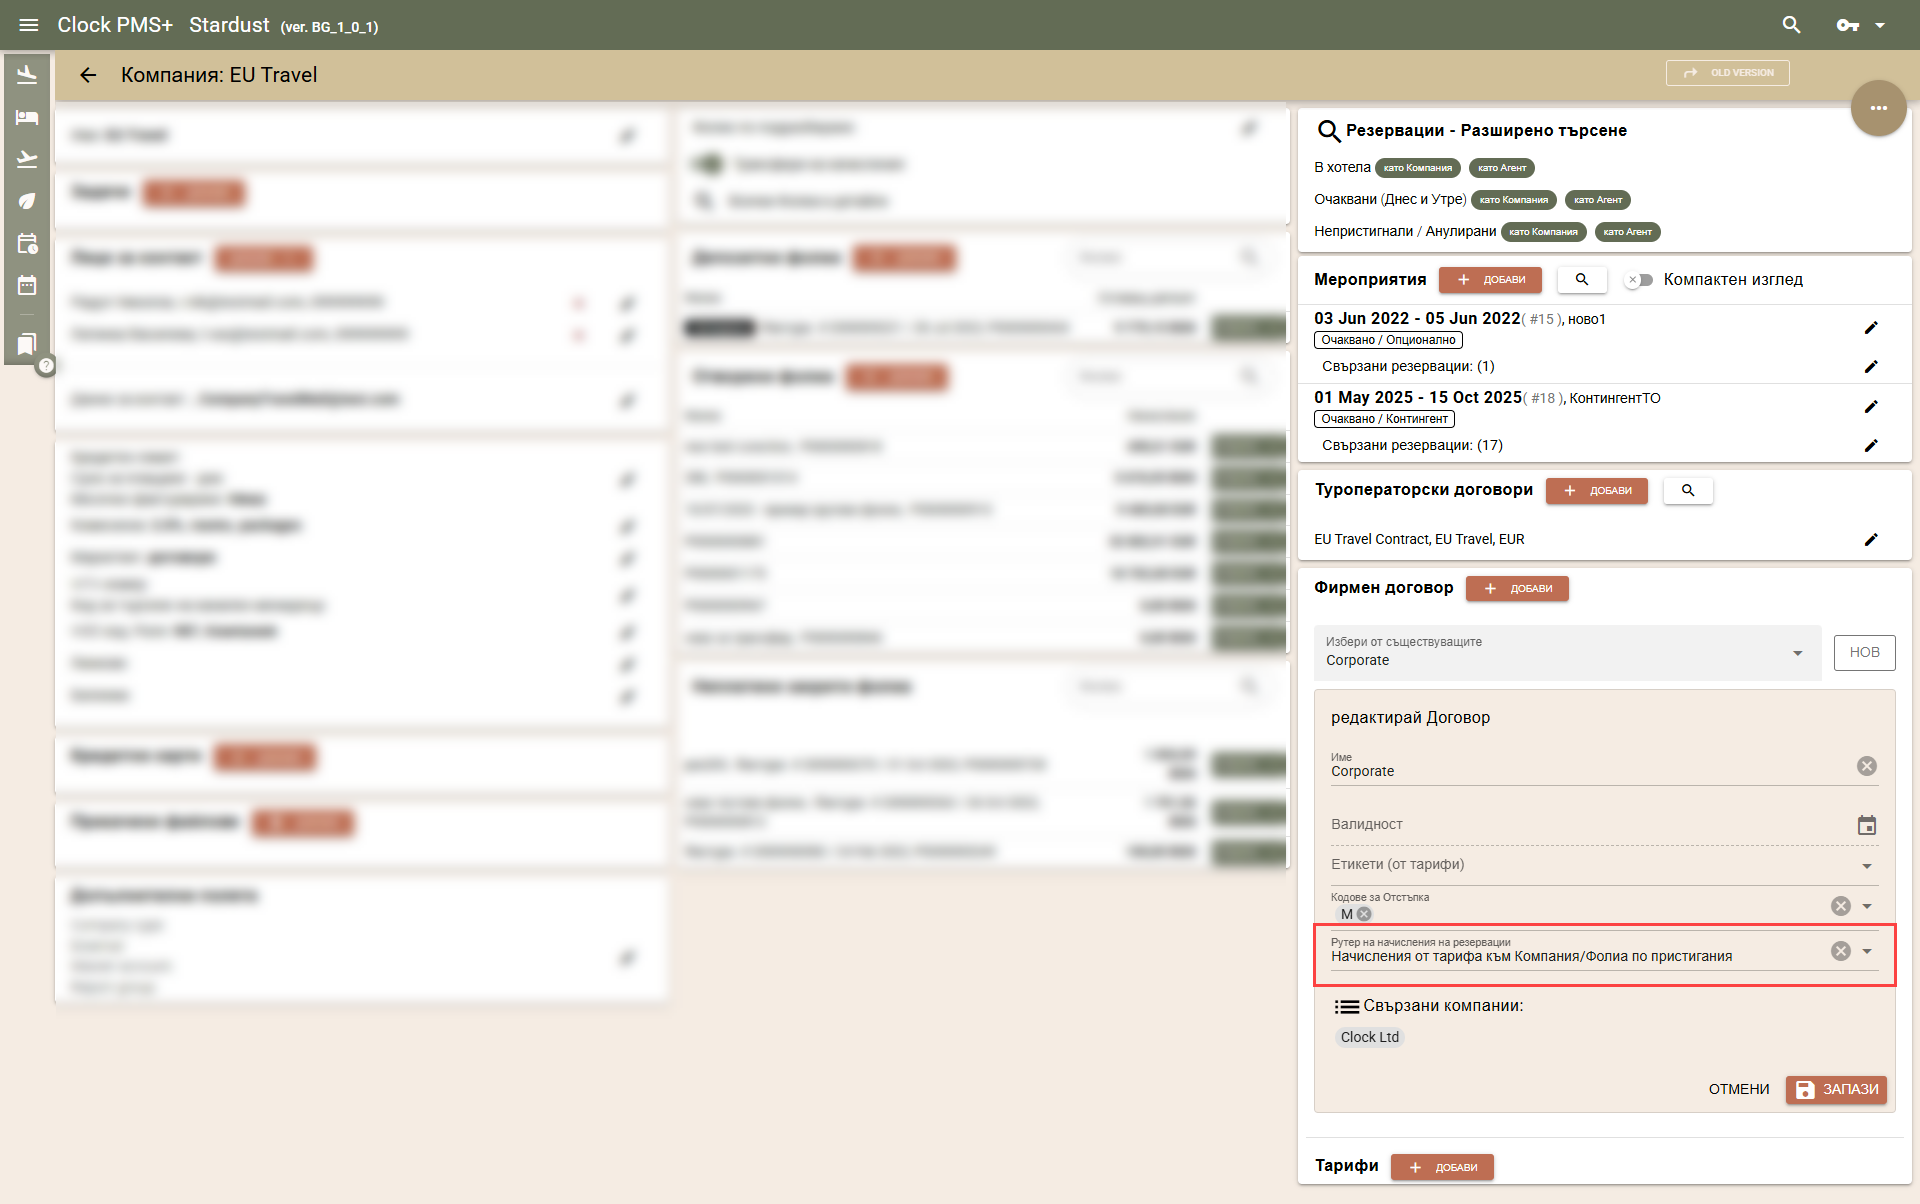The height and width of the screenshot is (1204, 1920).
Task: Clear the Рутер на начисления field value
Action: click(x=1840, y=951)
